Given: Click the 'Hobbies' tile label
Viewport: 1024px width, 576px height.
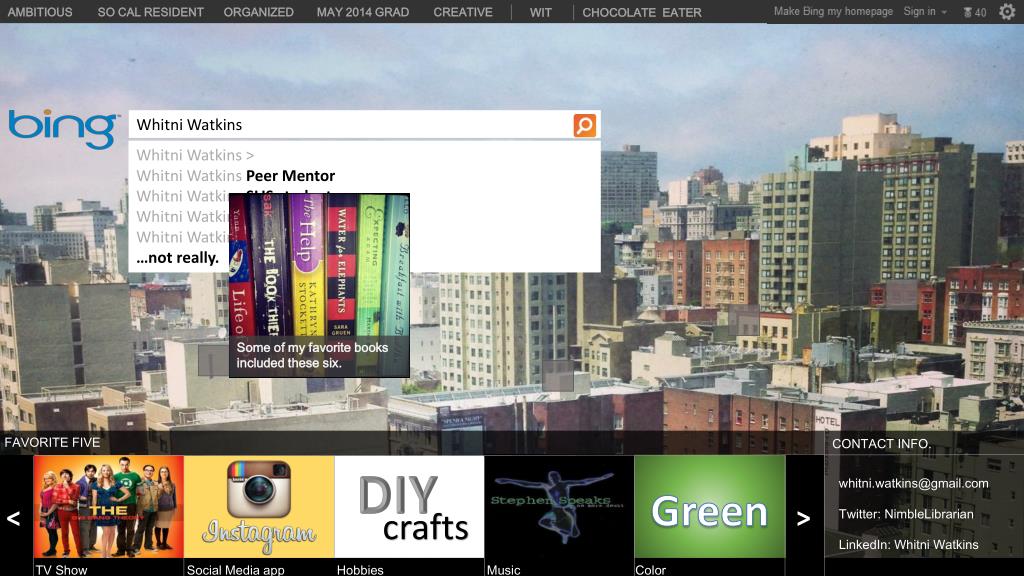Looking at the screenshot, I should pyautogui.click(x=360, y=569).
